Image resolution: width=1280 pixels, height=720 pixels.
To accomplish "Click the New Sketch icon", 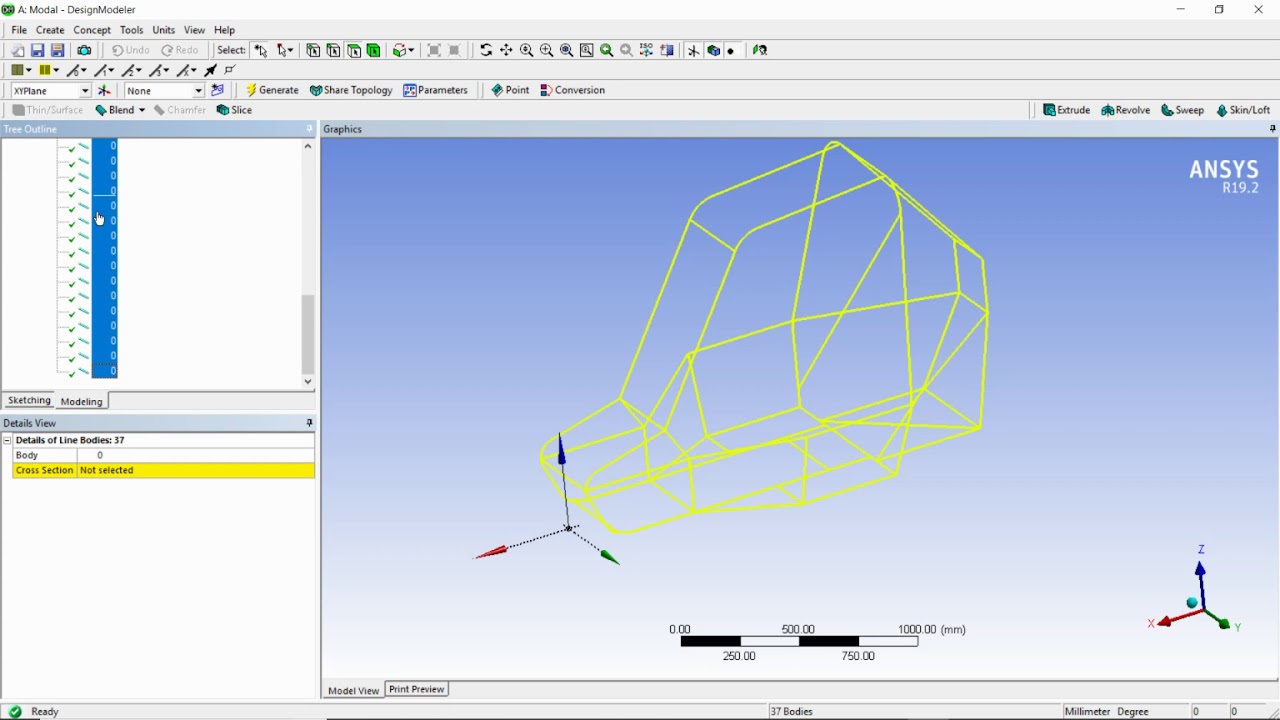I will click(x=218, y=90).
